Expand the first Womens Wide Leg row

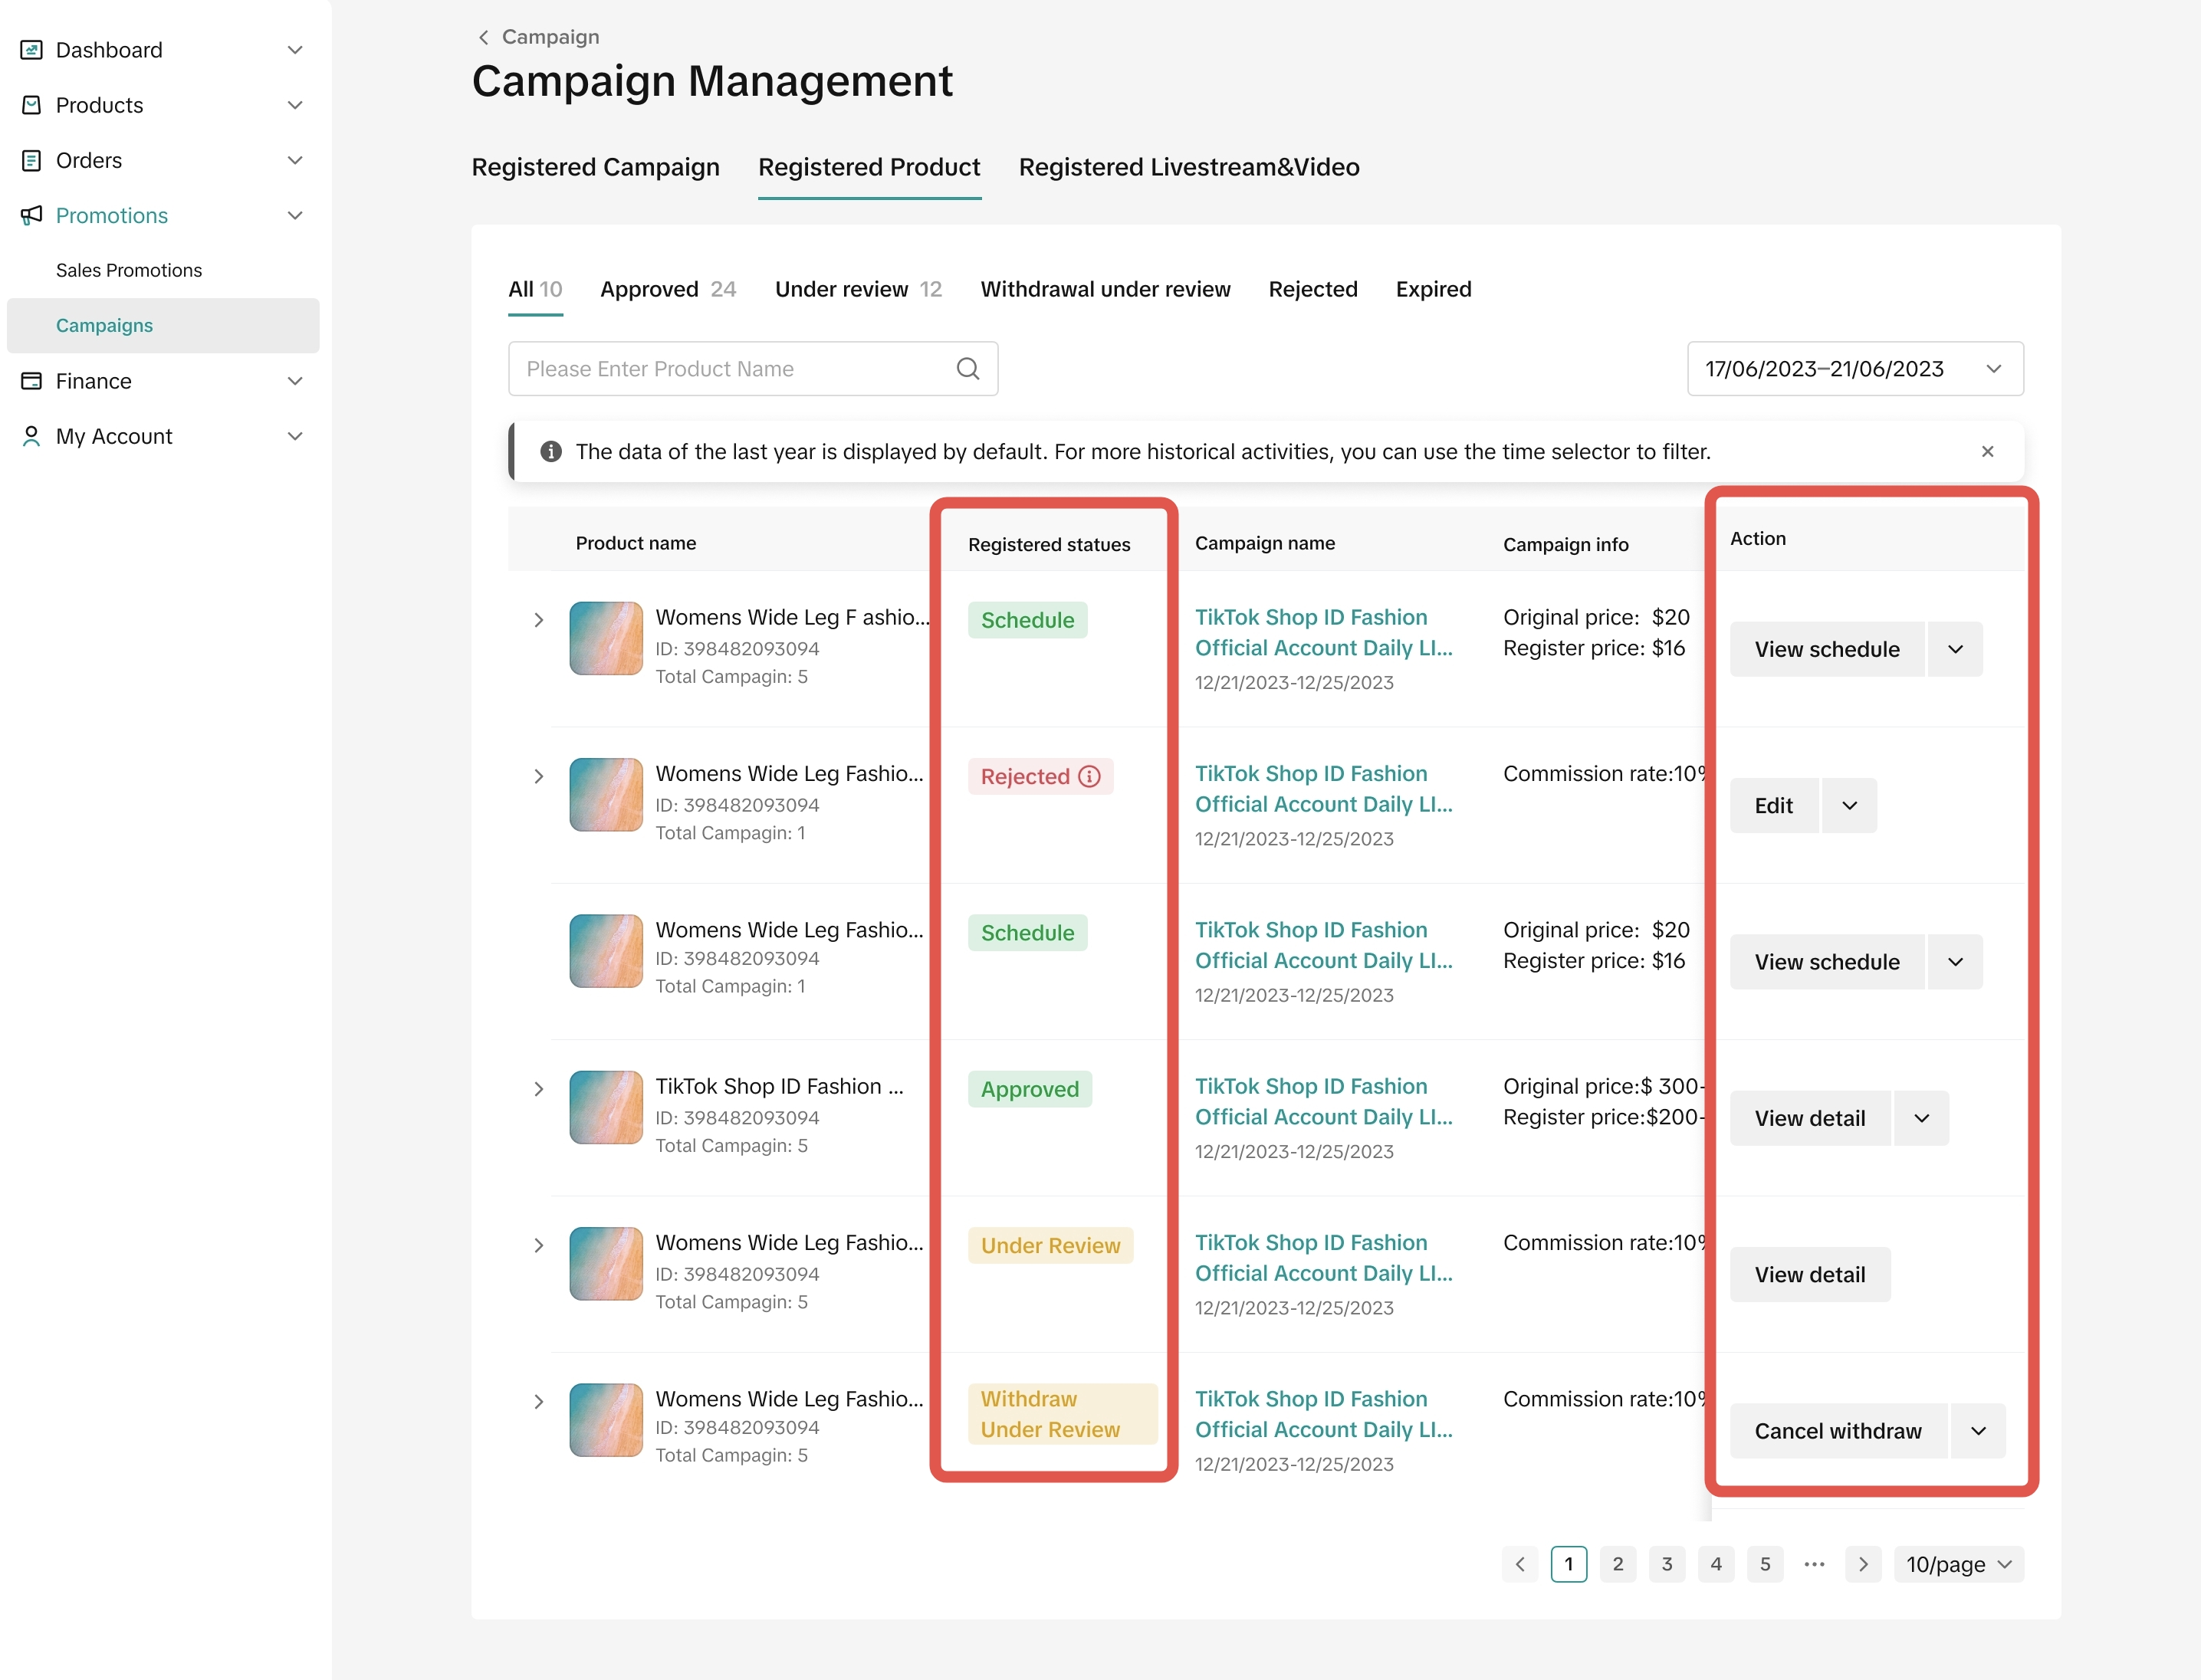[x=539, y=620]
